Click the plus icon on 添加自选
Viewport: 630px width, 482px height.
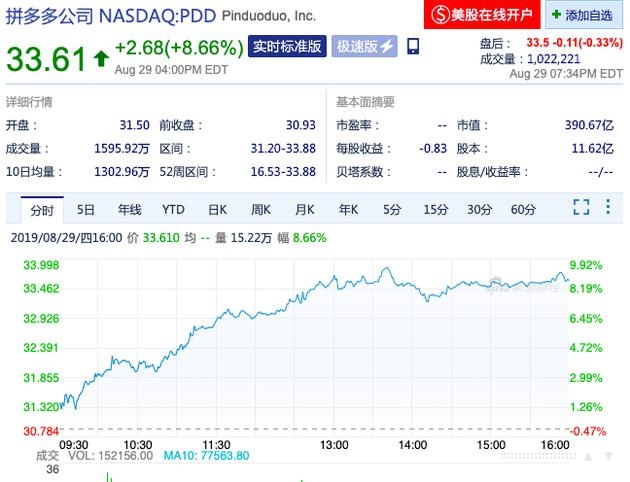pos(555,16)
